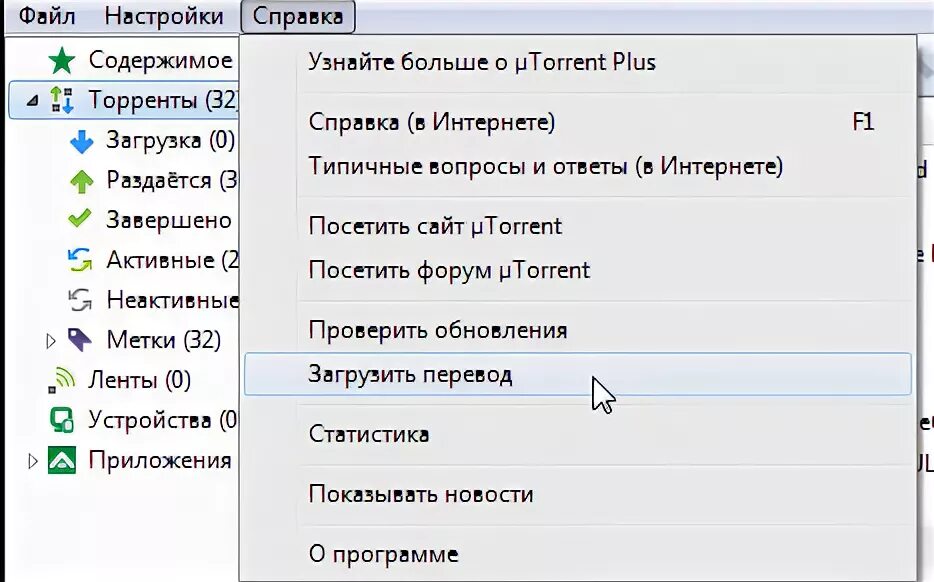Select Раздаётся category
Image resolution: width=934 pixels, height=582 pixels.
[172, 180]
